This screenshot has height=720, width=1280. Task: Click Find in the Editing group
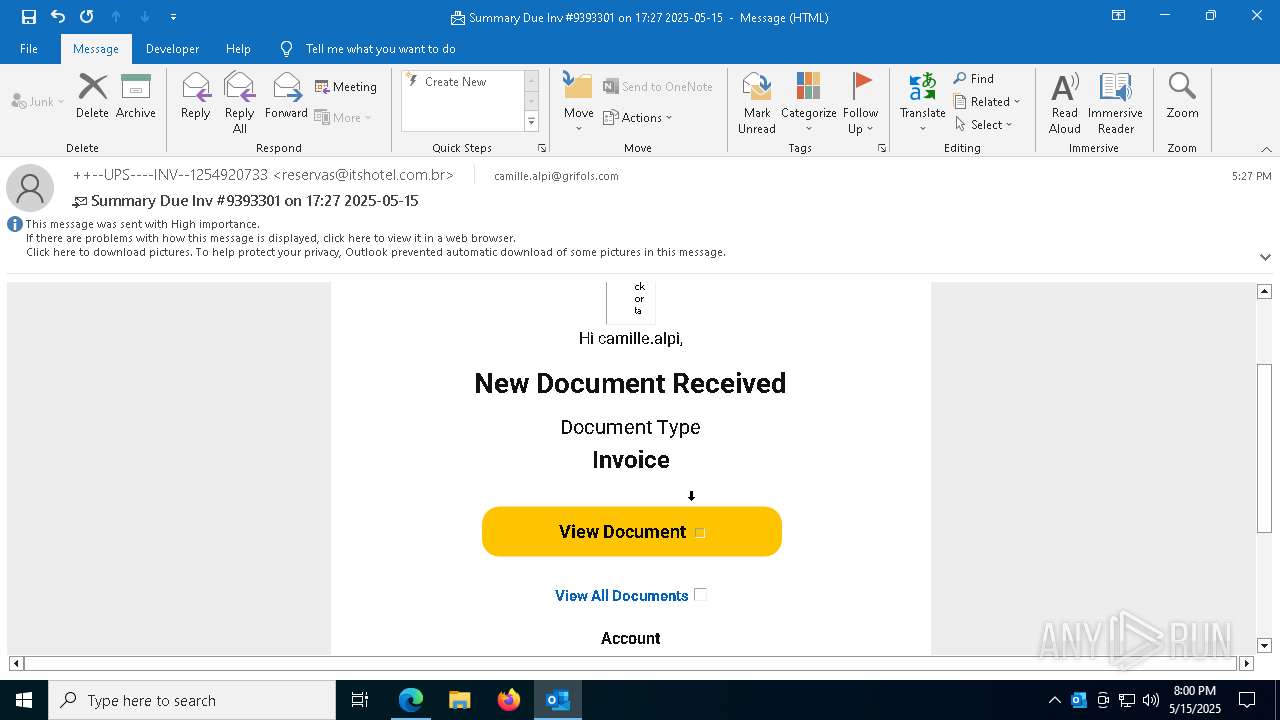(x=974, y=78)
